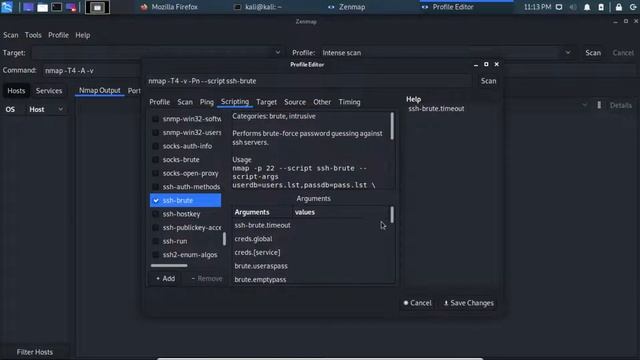
Task: Uncheck the ssh-brute script checkbox
Action: (x=156, y=200)
